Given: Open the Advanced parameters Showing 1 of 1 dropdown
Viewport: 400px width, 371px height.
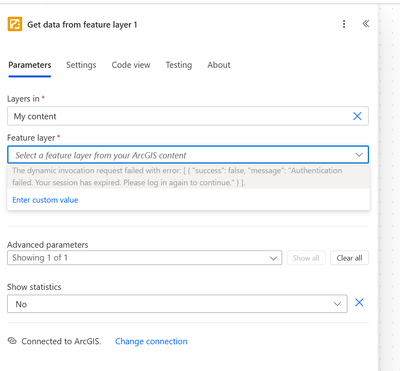Looking at the screenshot, I should pyautogui.click(x=144, y=258).
